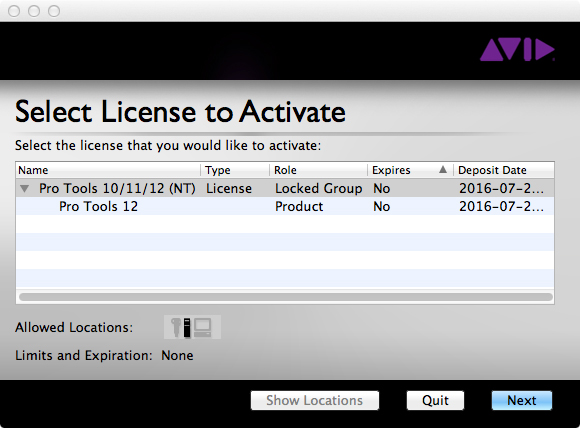
Task: Click the "Product" role cell
Action: [299, 206]
